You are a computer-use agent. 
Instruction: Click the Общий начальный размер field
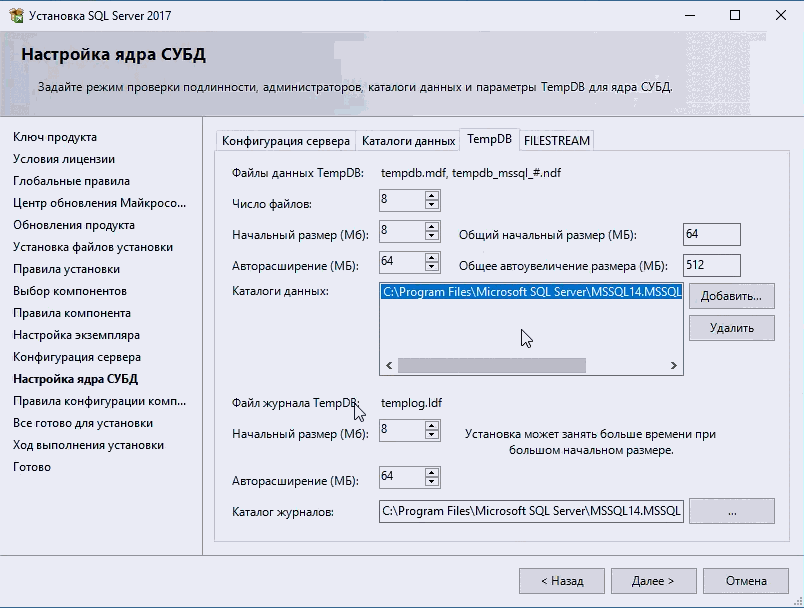coord(712,234)
